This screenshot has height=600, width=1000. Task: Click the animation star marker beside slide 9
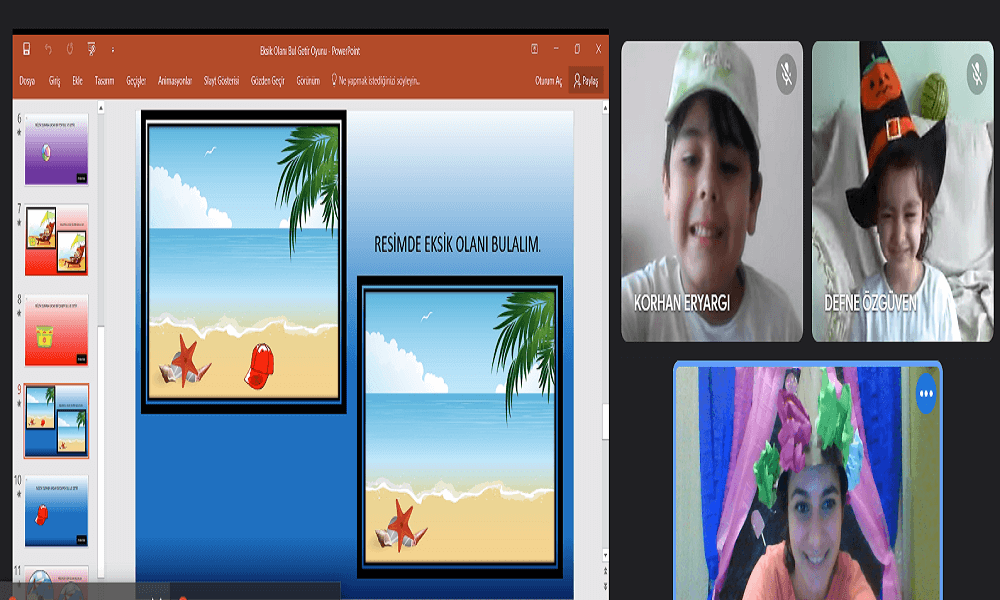pos(19,404)
